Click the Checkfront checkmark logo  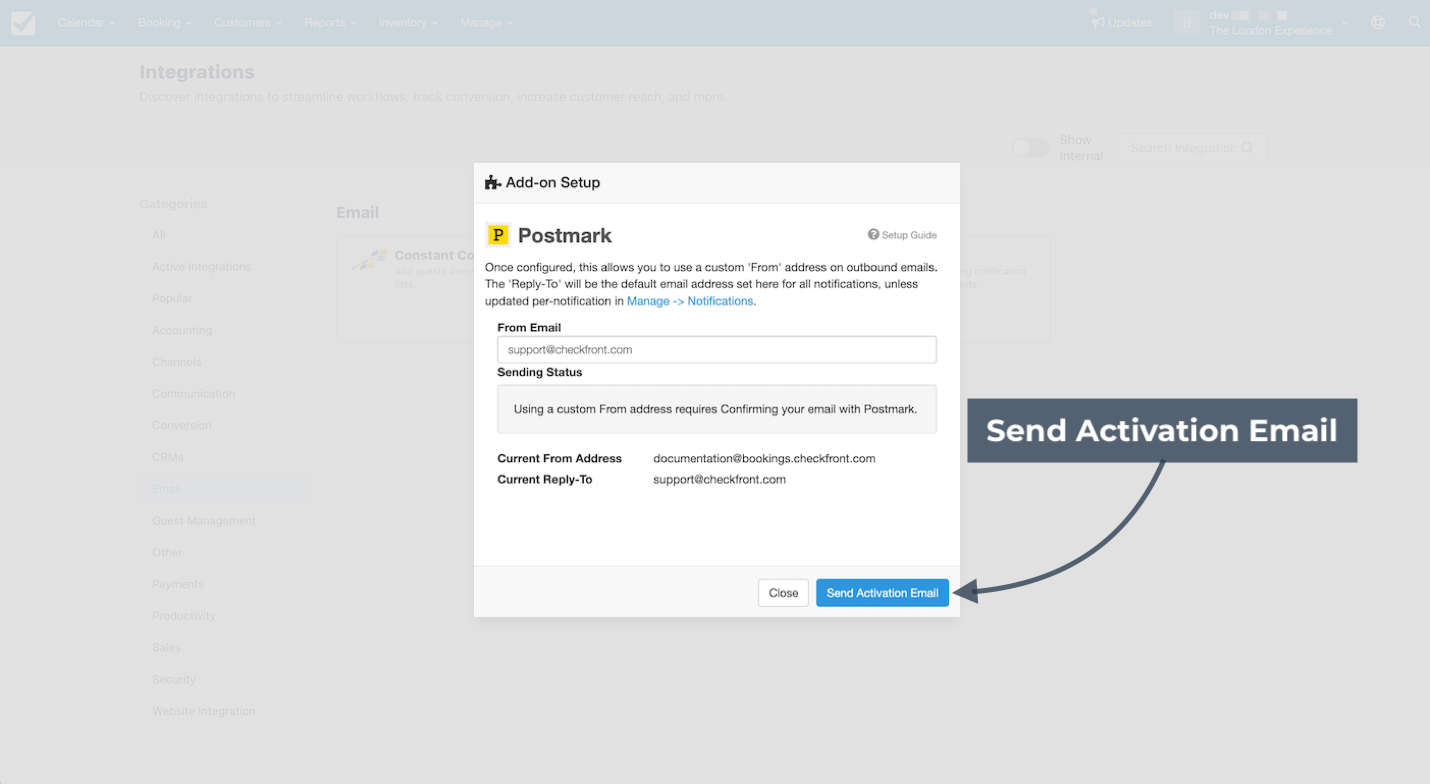(x=23, y=22)
